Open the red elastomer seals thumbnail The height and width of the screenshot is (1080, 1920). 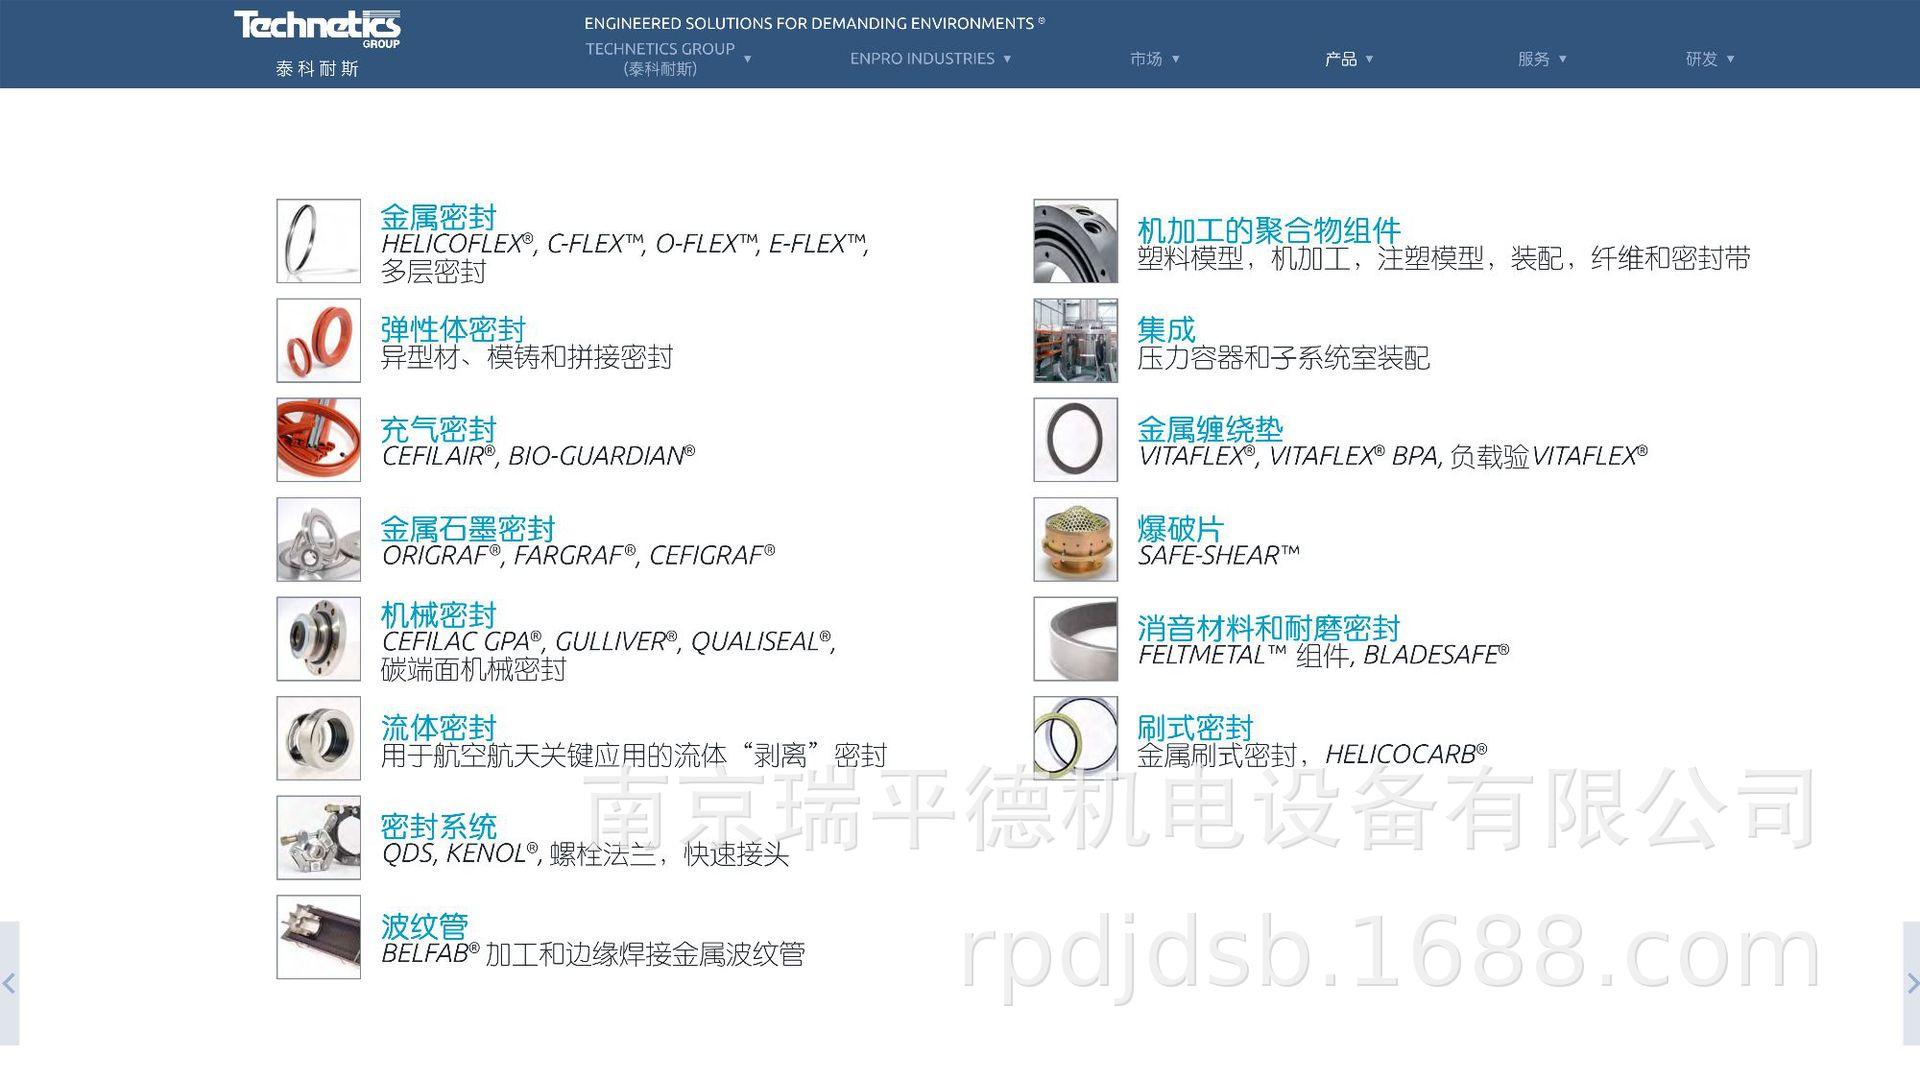[318, 340]
